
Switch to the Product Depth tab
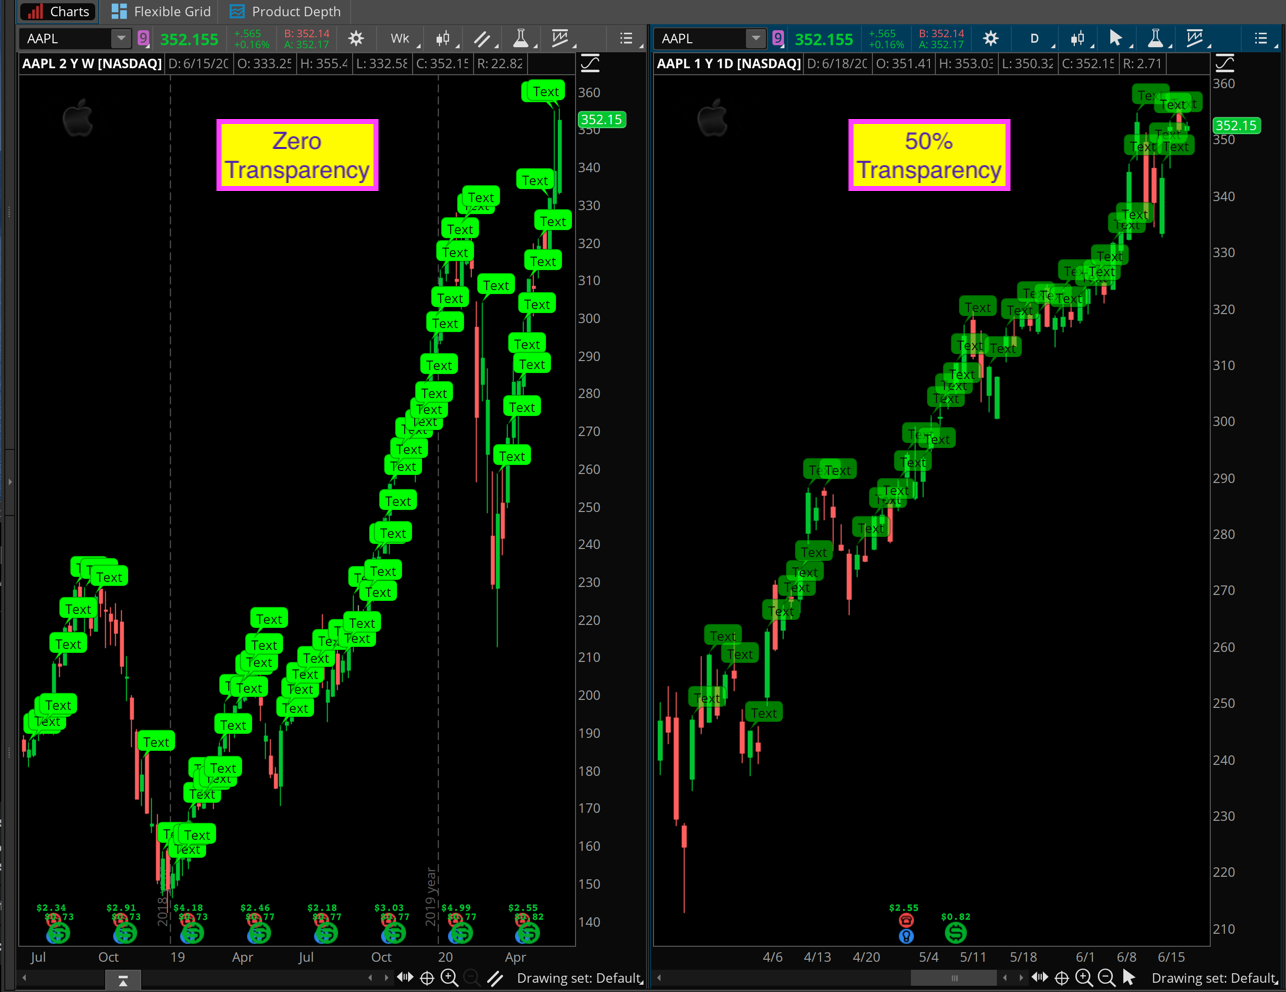coord(285,11)
